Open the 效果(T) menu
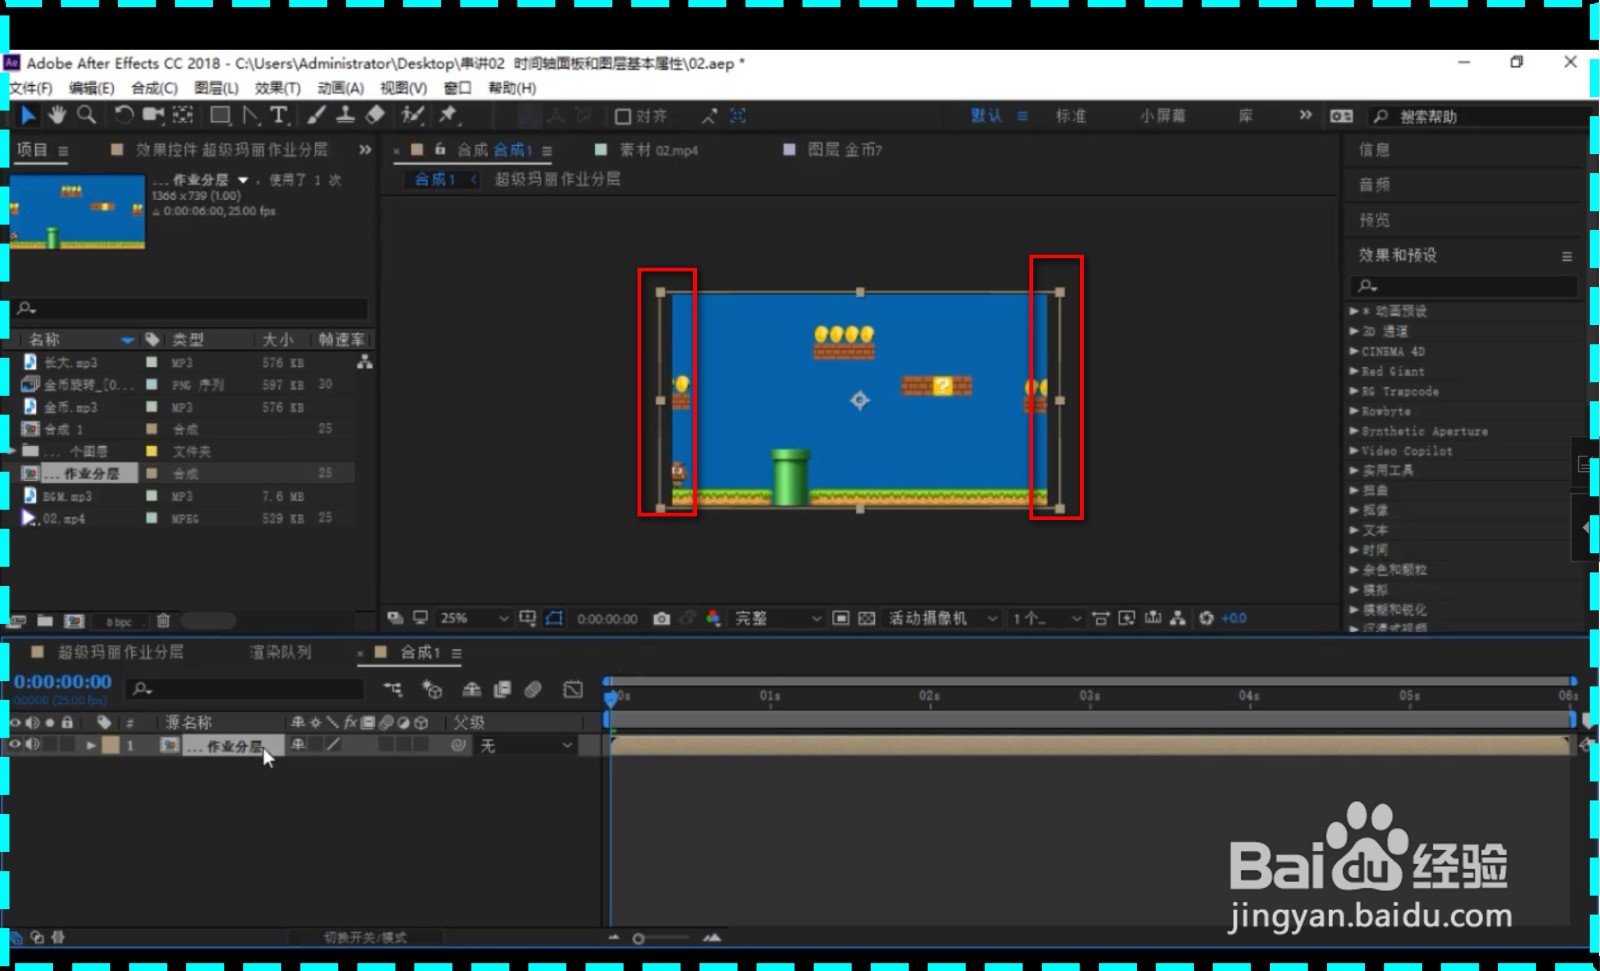1600x971 pixels. [277, 88]
